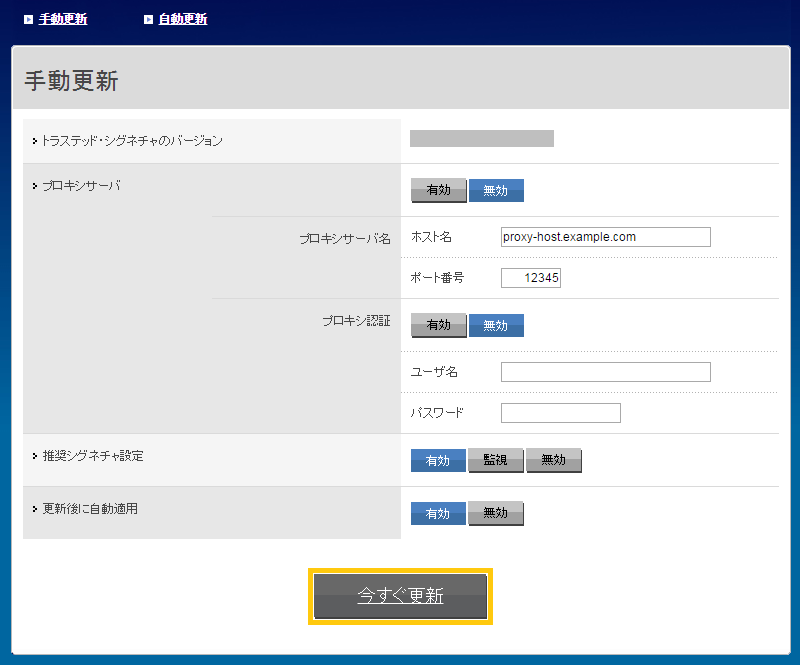Disable proxy server with 無効 button

coord(496,190)
